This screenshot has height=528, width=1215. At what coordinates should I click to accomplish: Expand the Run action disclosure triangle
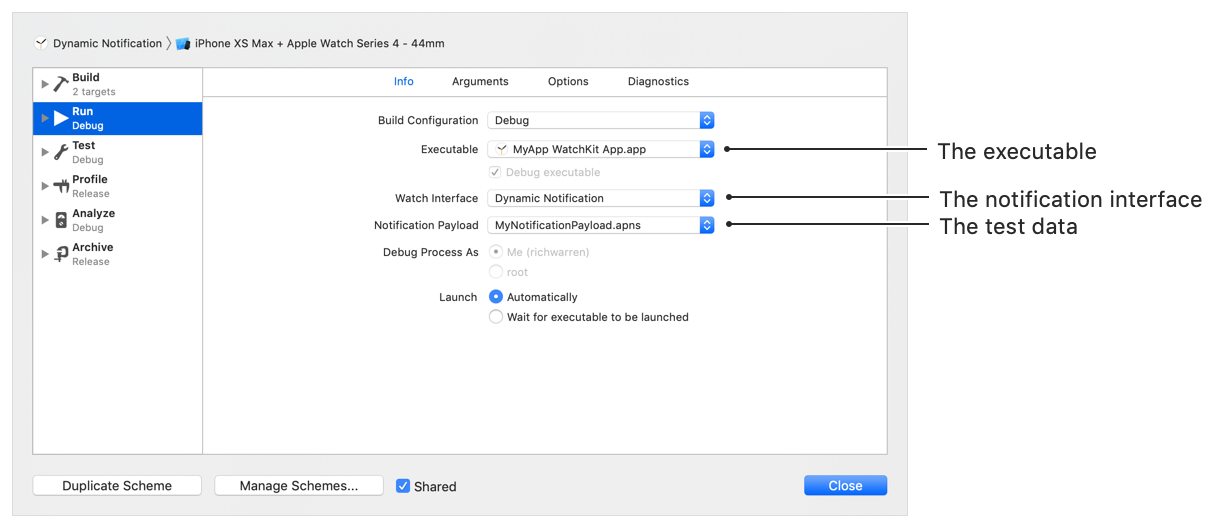click(44, 118)
